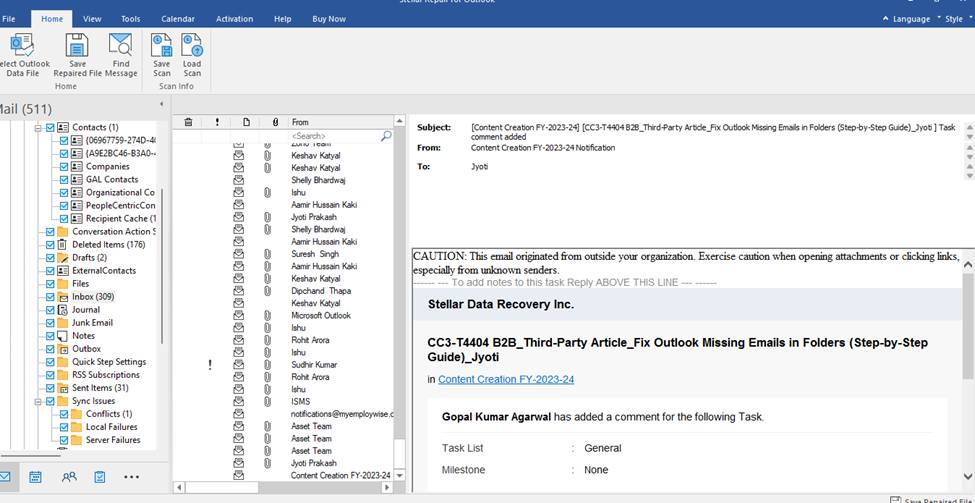Screen dimensions: 975x503
Task: Click the attachment paperclip column header
Action: [x=275, y=122]
